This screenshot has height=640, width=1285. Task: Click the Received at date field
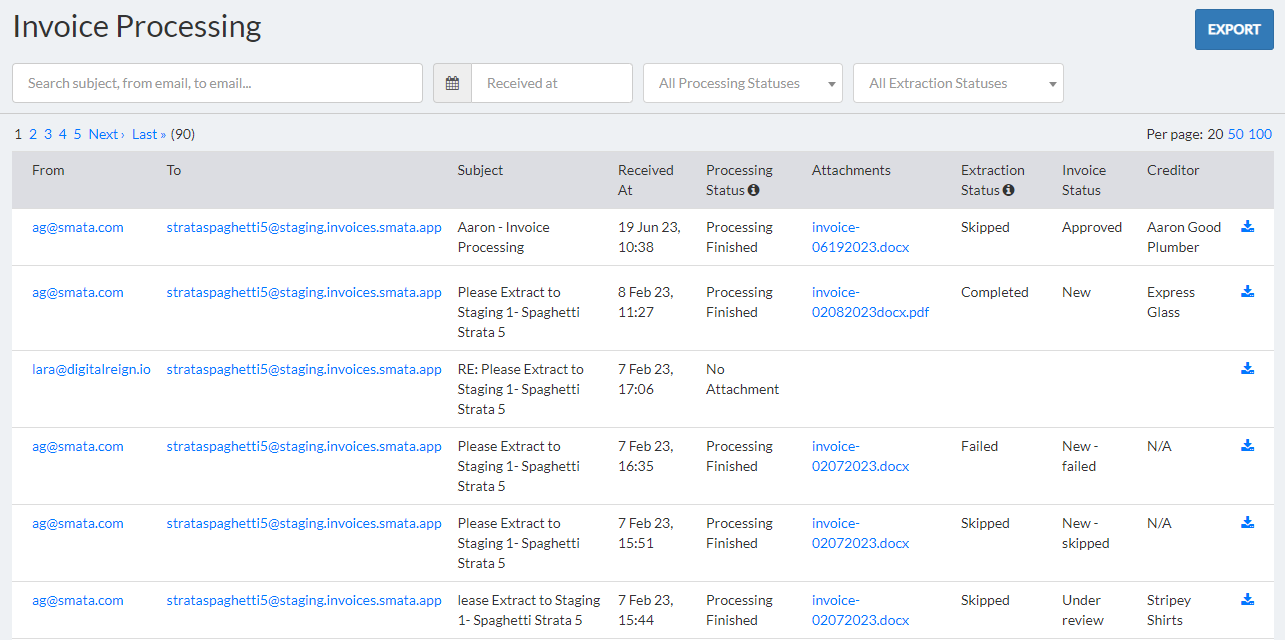click(x=552, y=83)
